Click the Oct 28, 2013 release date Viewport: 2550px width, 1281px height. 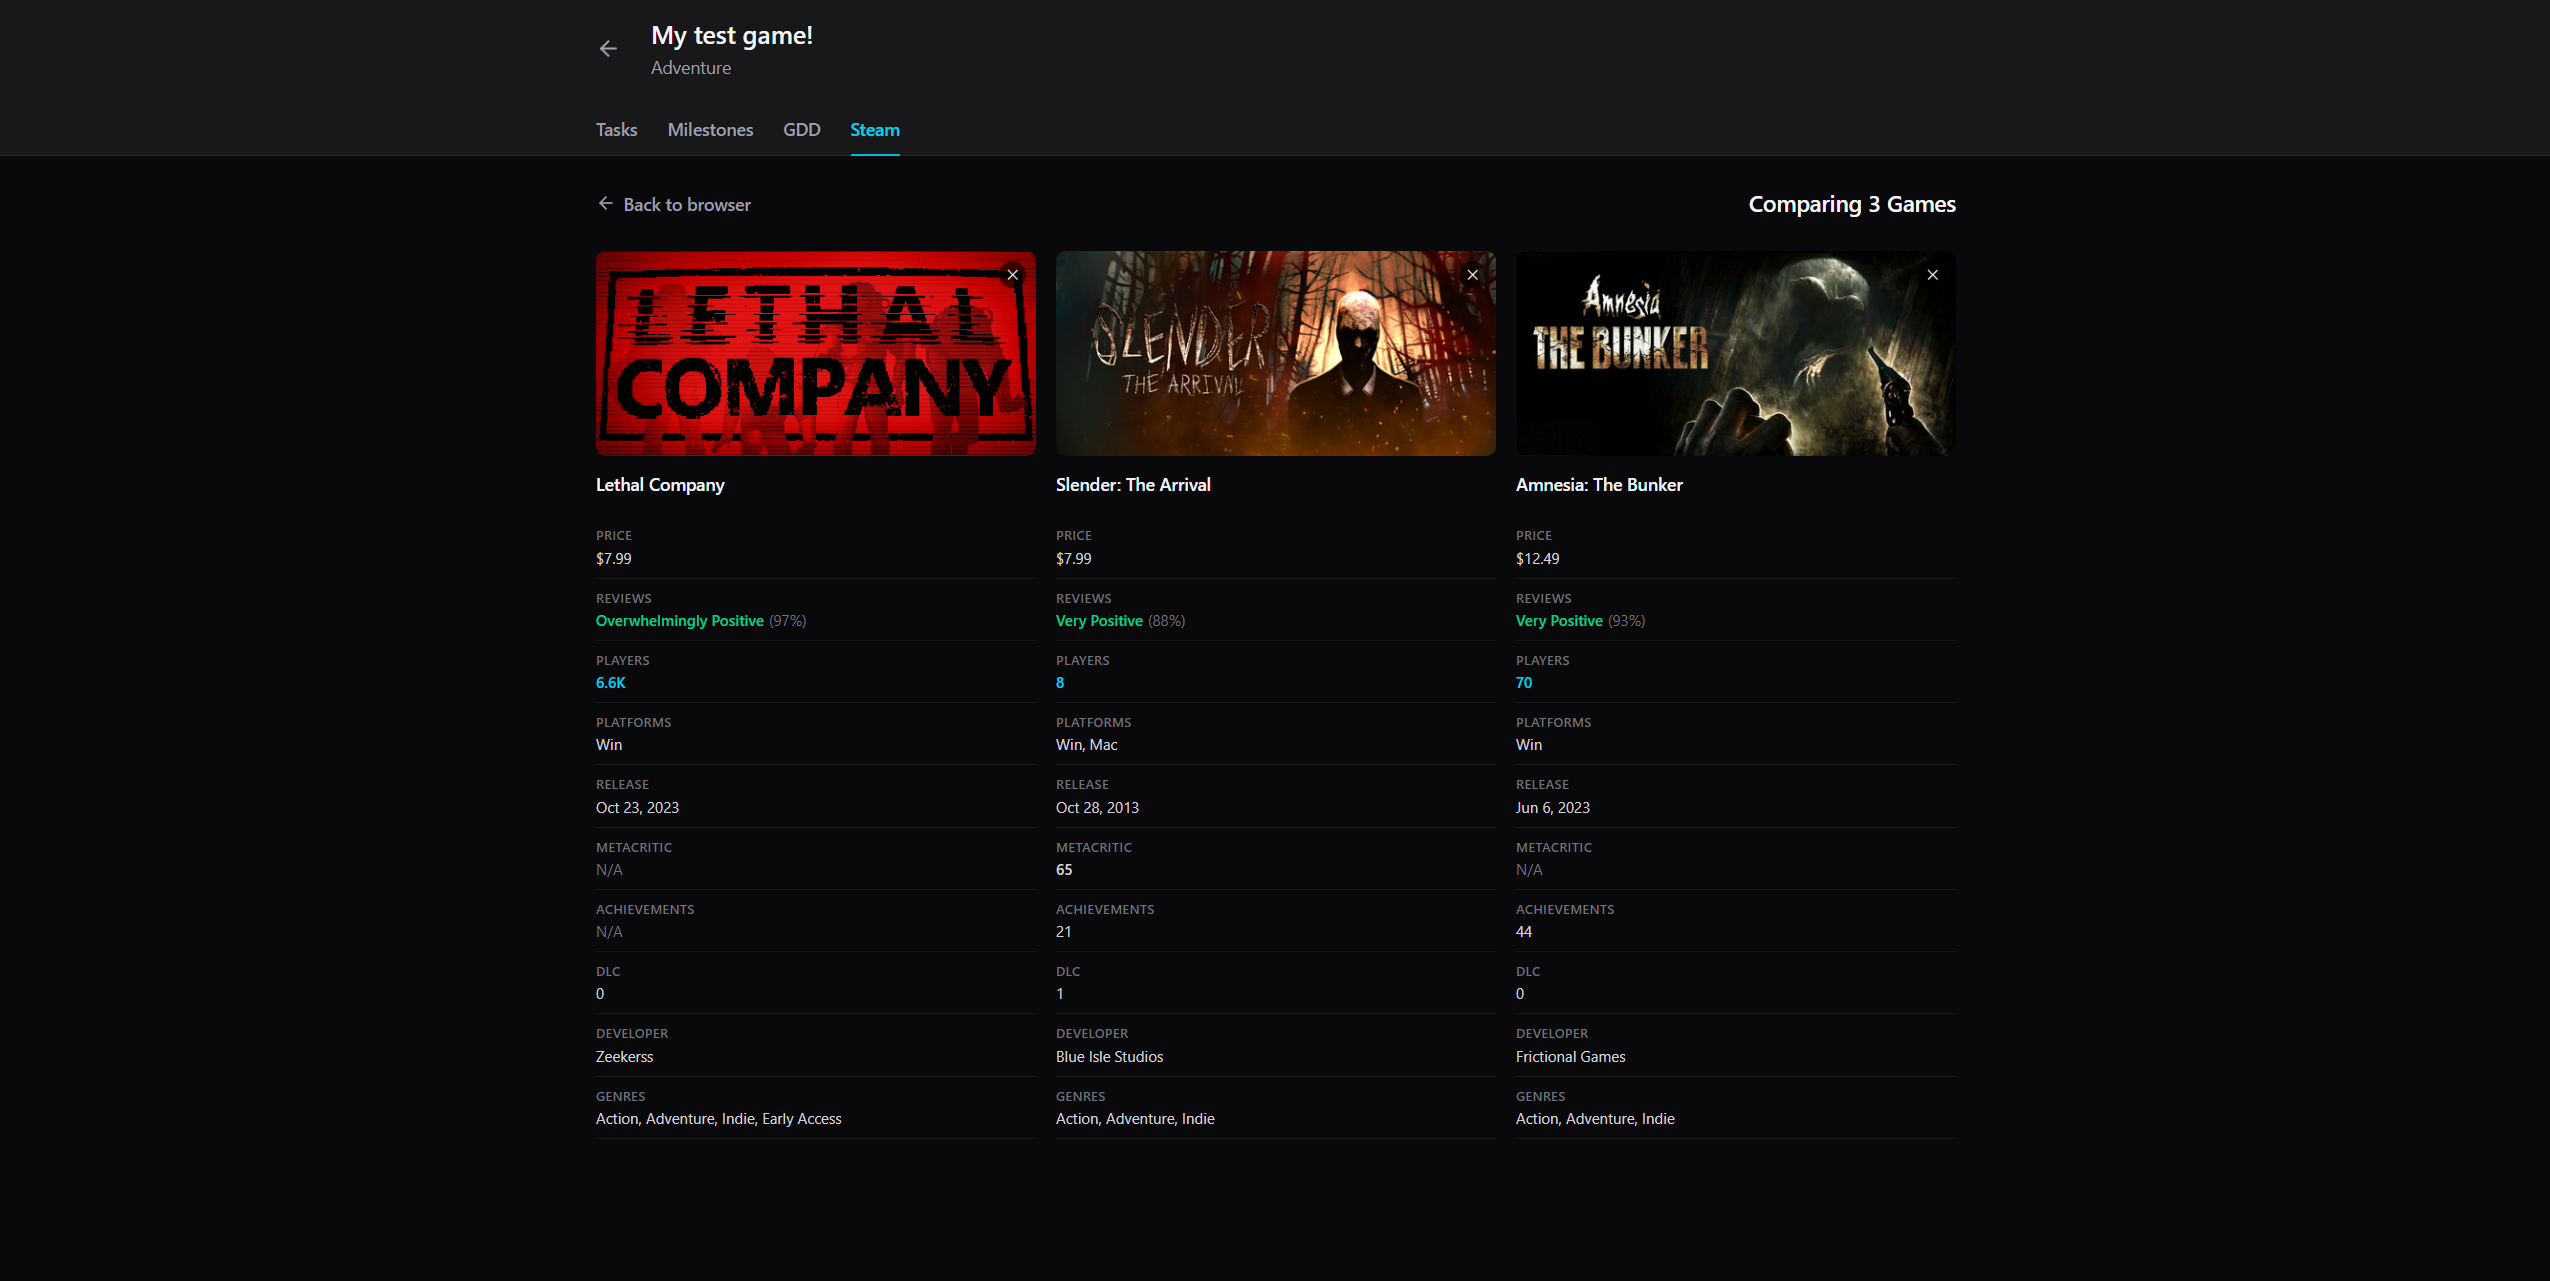point(1097,808)
